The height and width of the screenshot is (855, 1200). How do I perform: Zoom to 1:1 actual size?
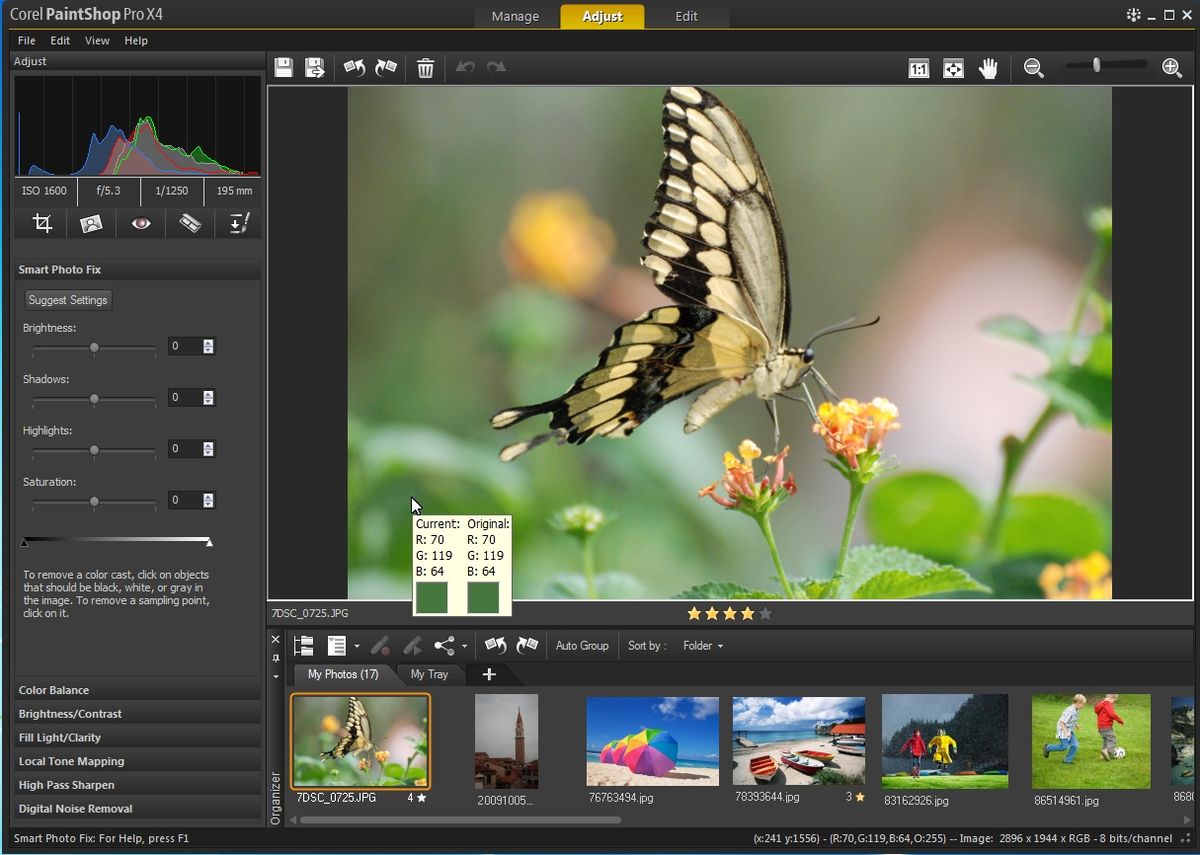(918, 68)
